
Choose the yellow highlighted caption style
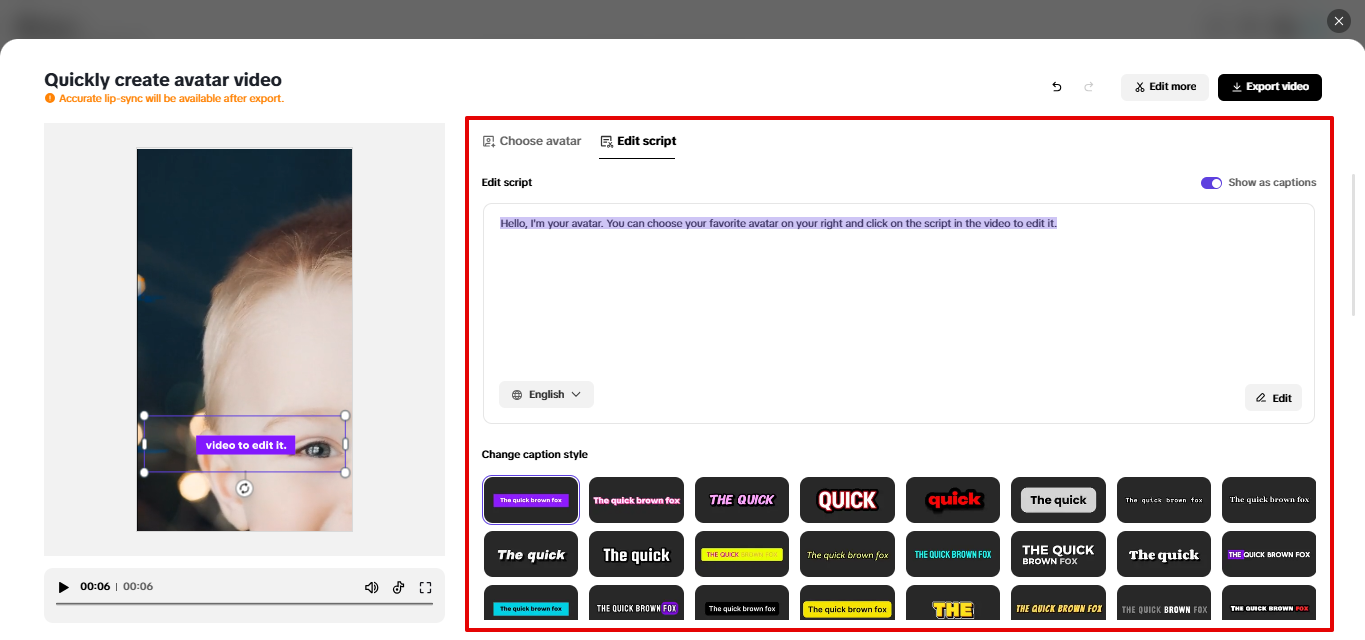(x=741, y=554)
